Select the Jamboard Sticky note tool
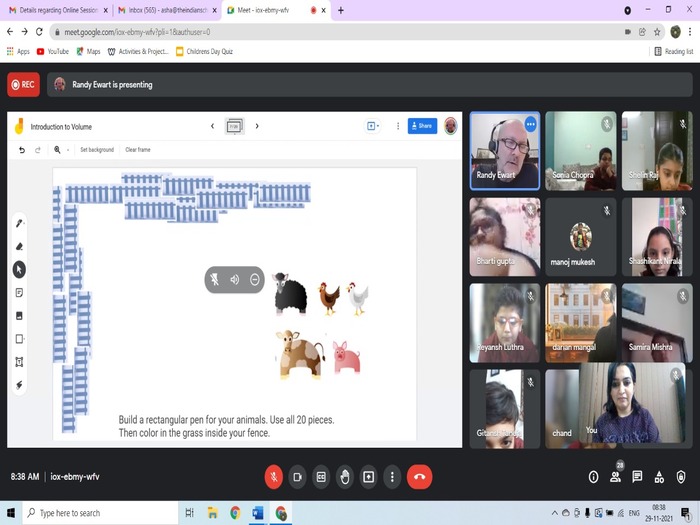The width and height of the screenshot is (700, 525). pos(19,292)
